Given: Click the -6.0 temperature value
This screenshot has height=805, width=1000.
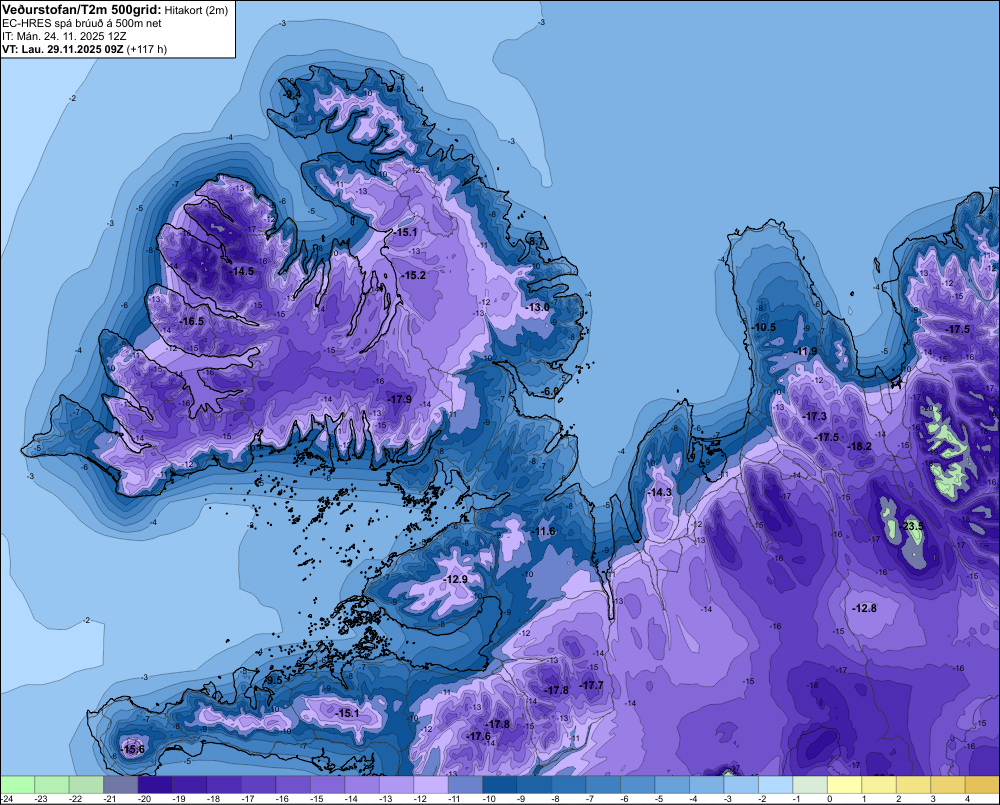Looking at the screenshot, I should (x=550, y=391).
